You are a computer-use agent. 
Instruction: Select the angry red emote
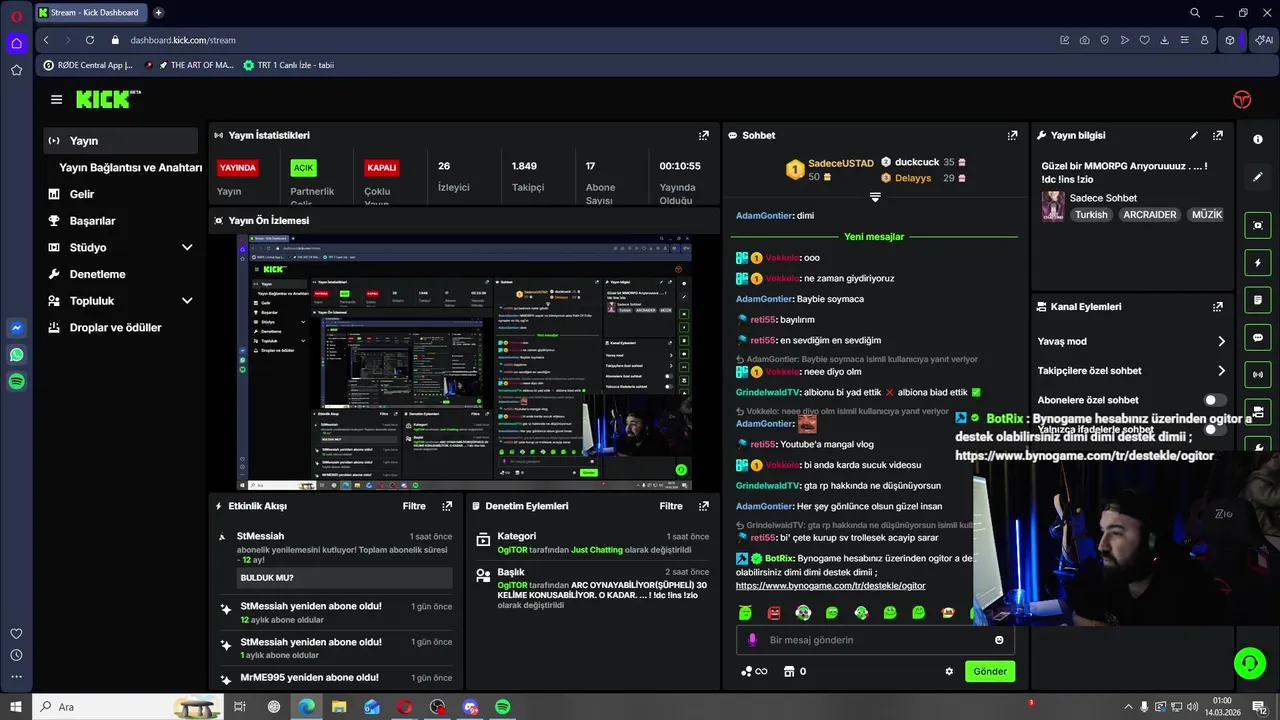pyautogui.click(x=774, y=612)
